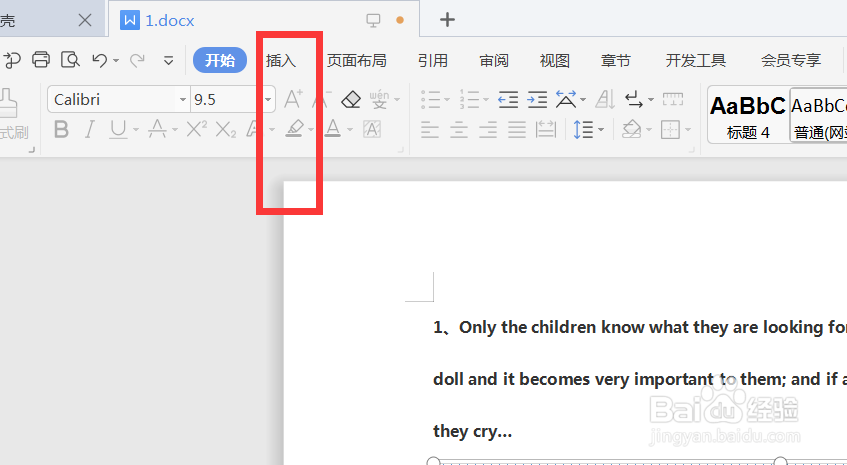Toggle center alignment for paragraph

pos(459,130)
